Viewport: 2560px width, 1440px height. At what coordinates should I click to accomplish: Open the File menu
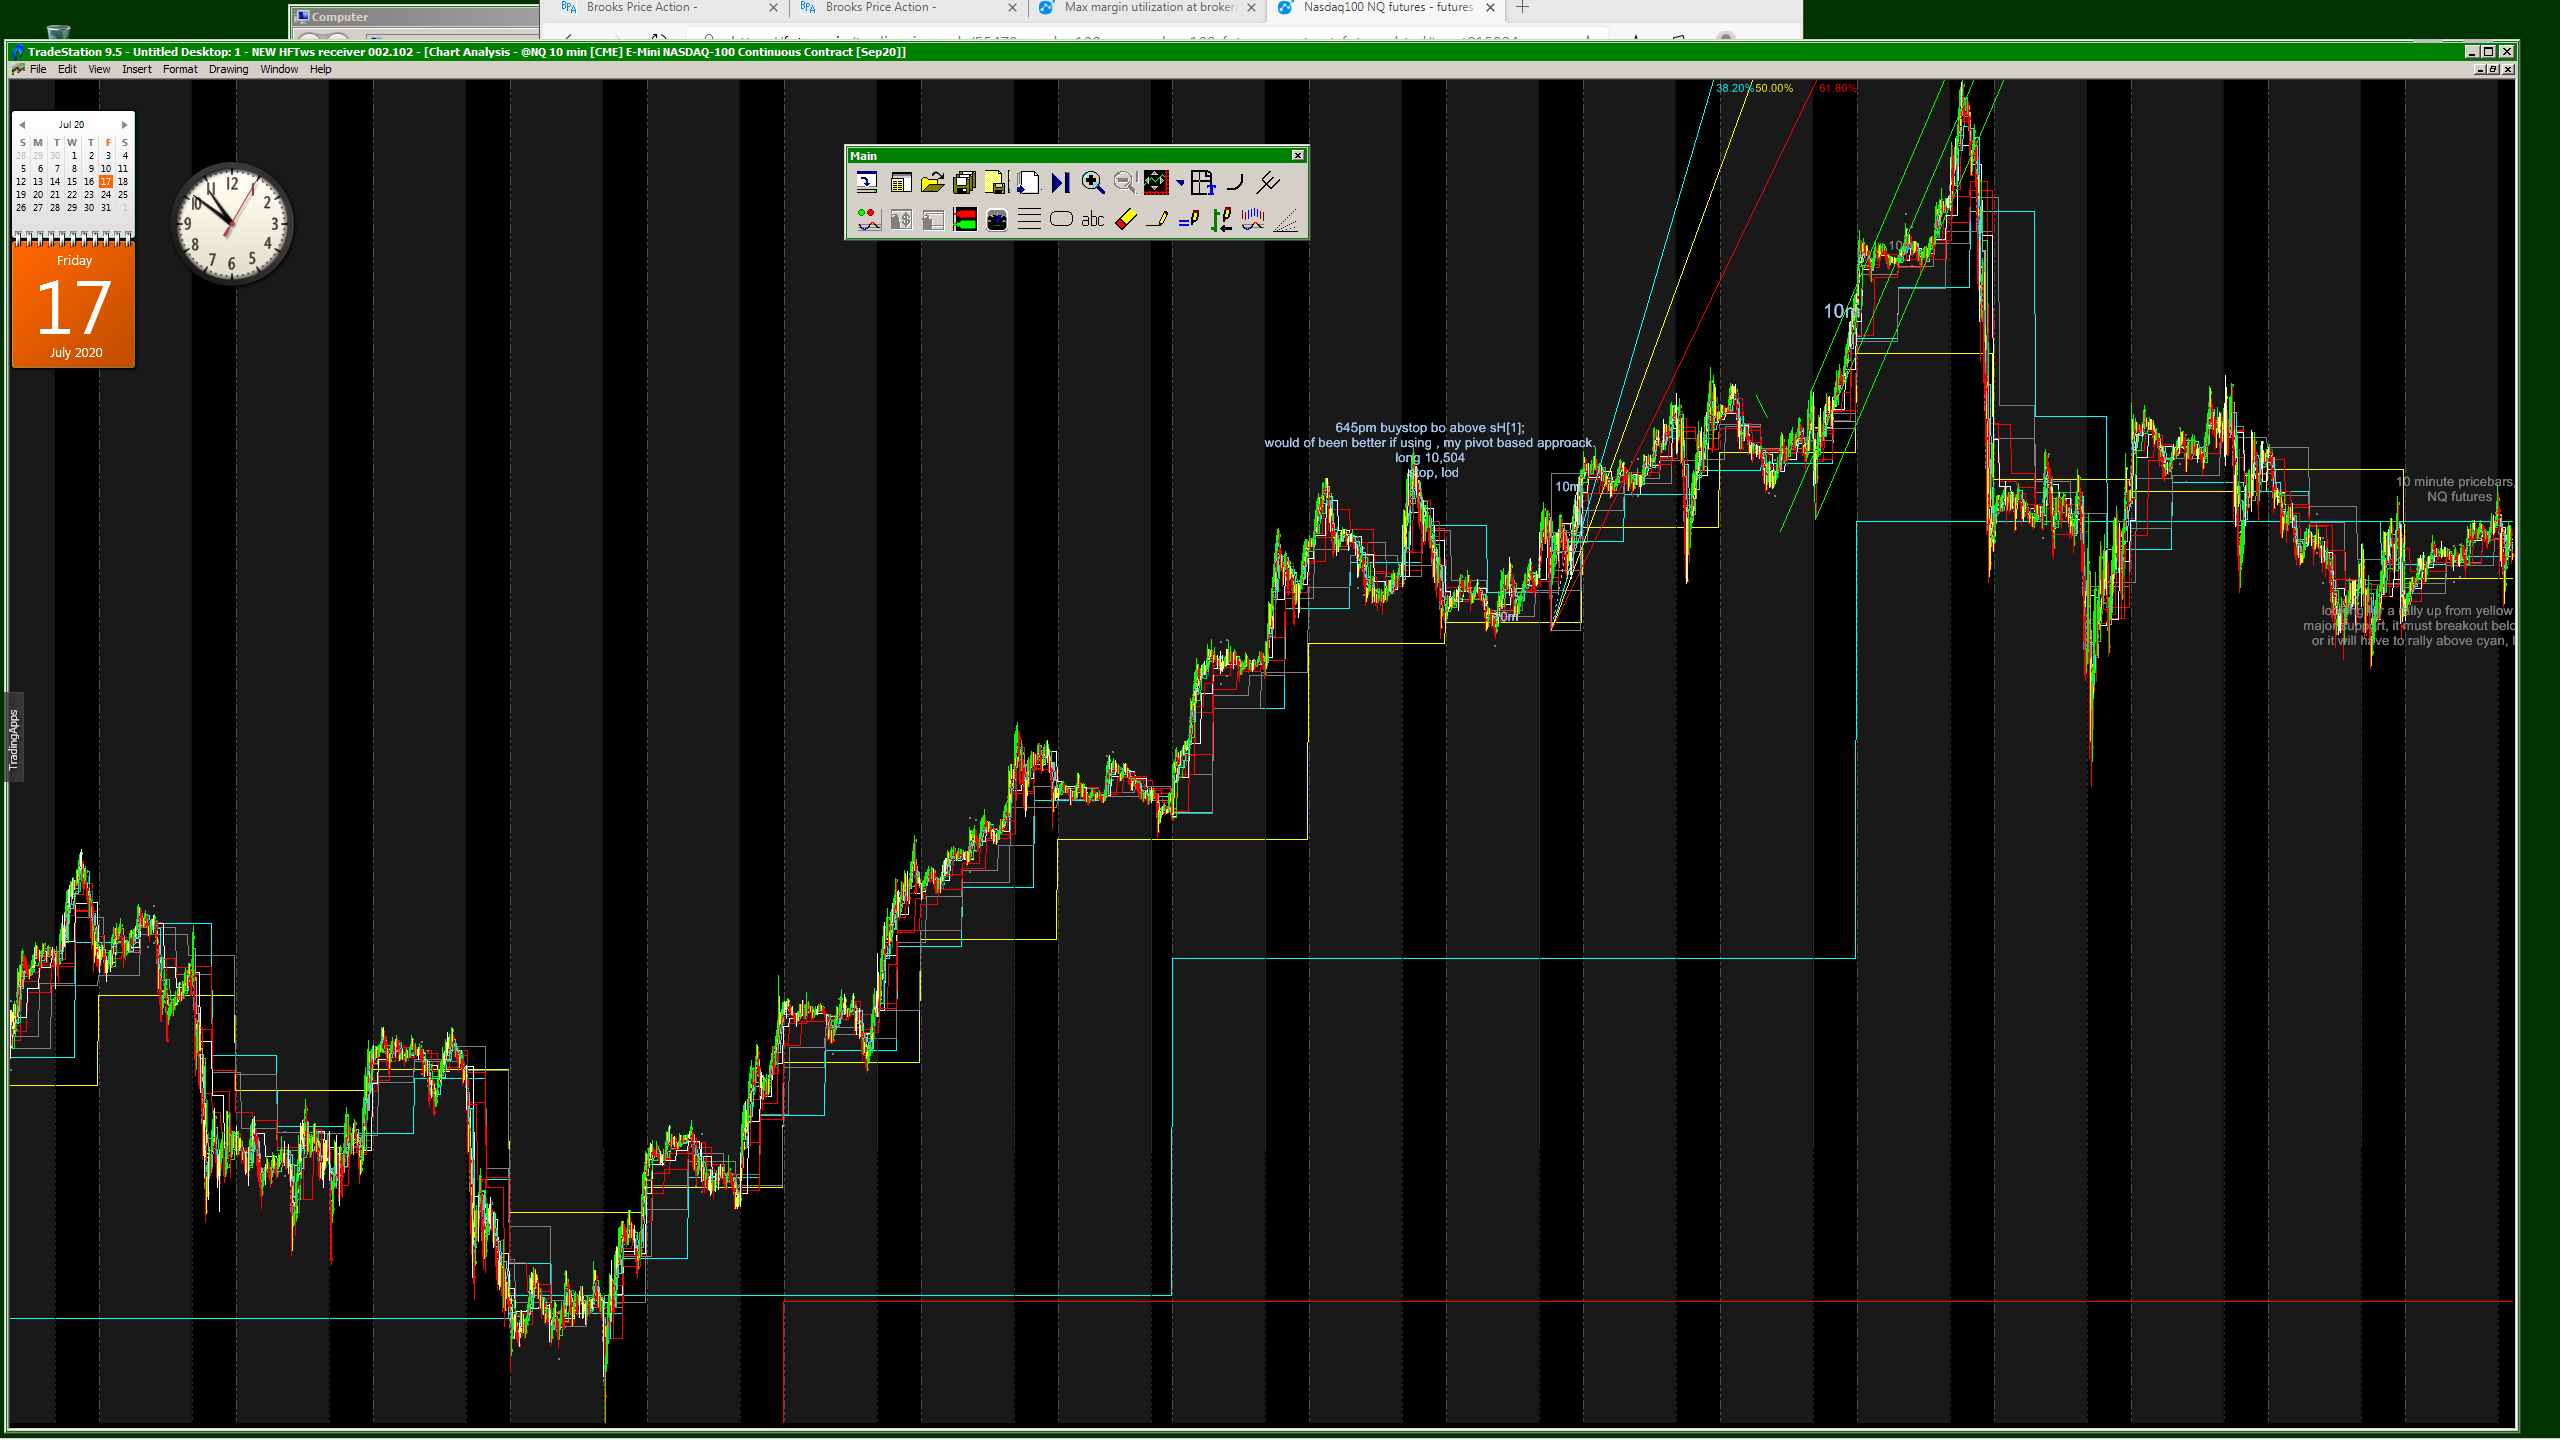pos(38,69)
